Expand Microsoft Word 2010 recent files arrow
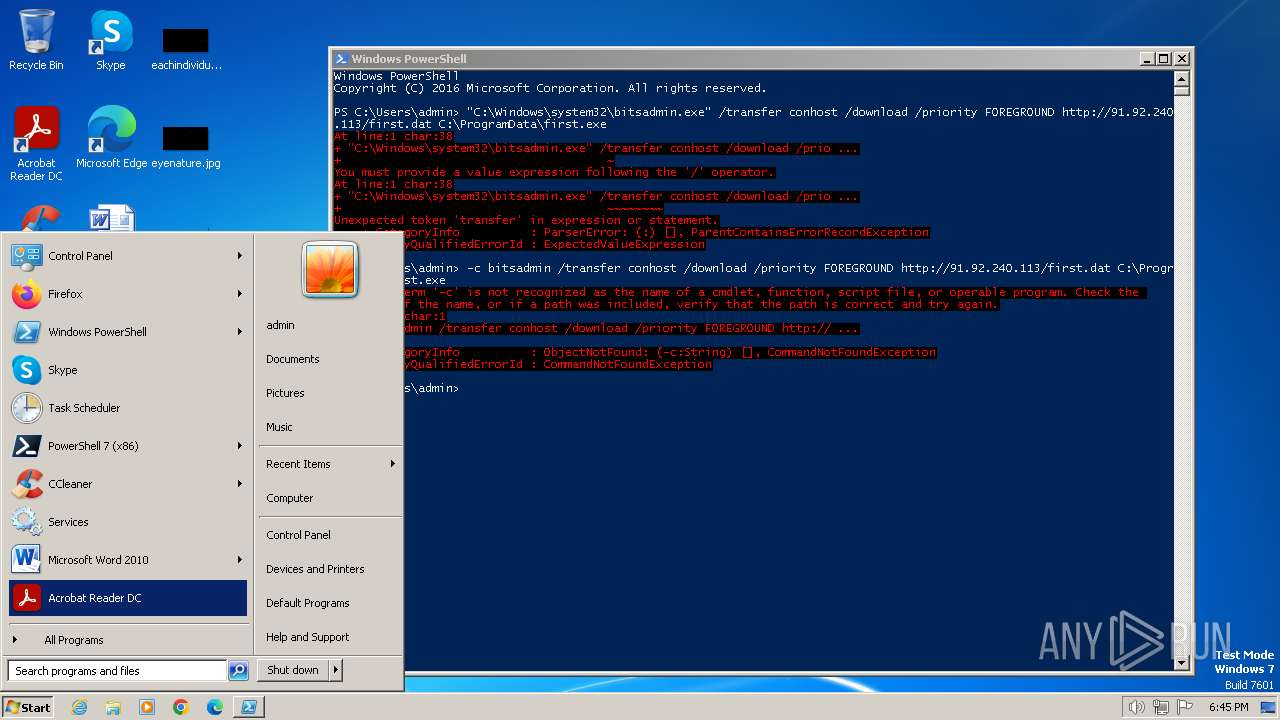 (240, 560)
